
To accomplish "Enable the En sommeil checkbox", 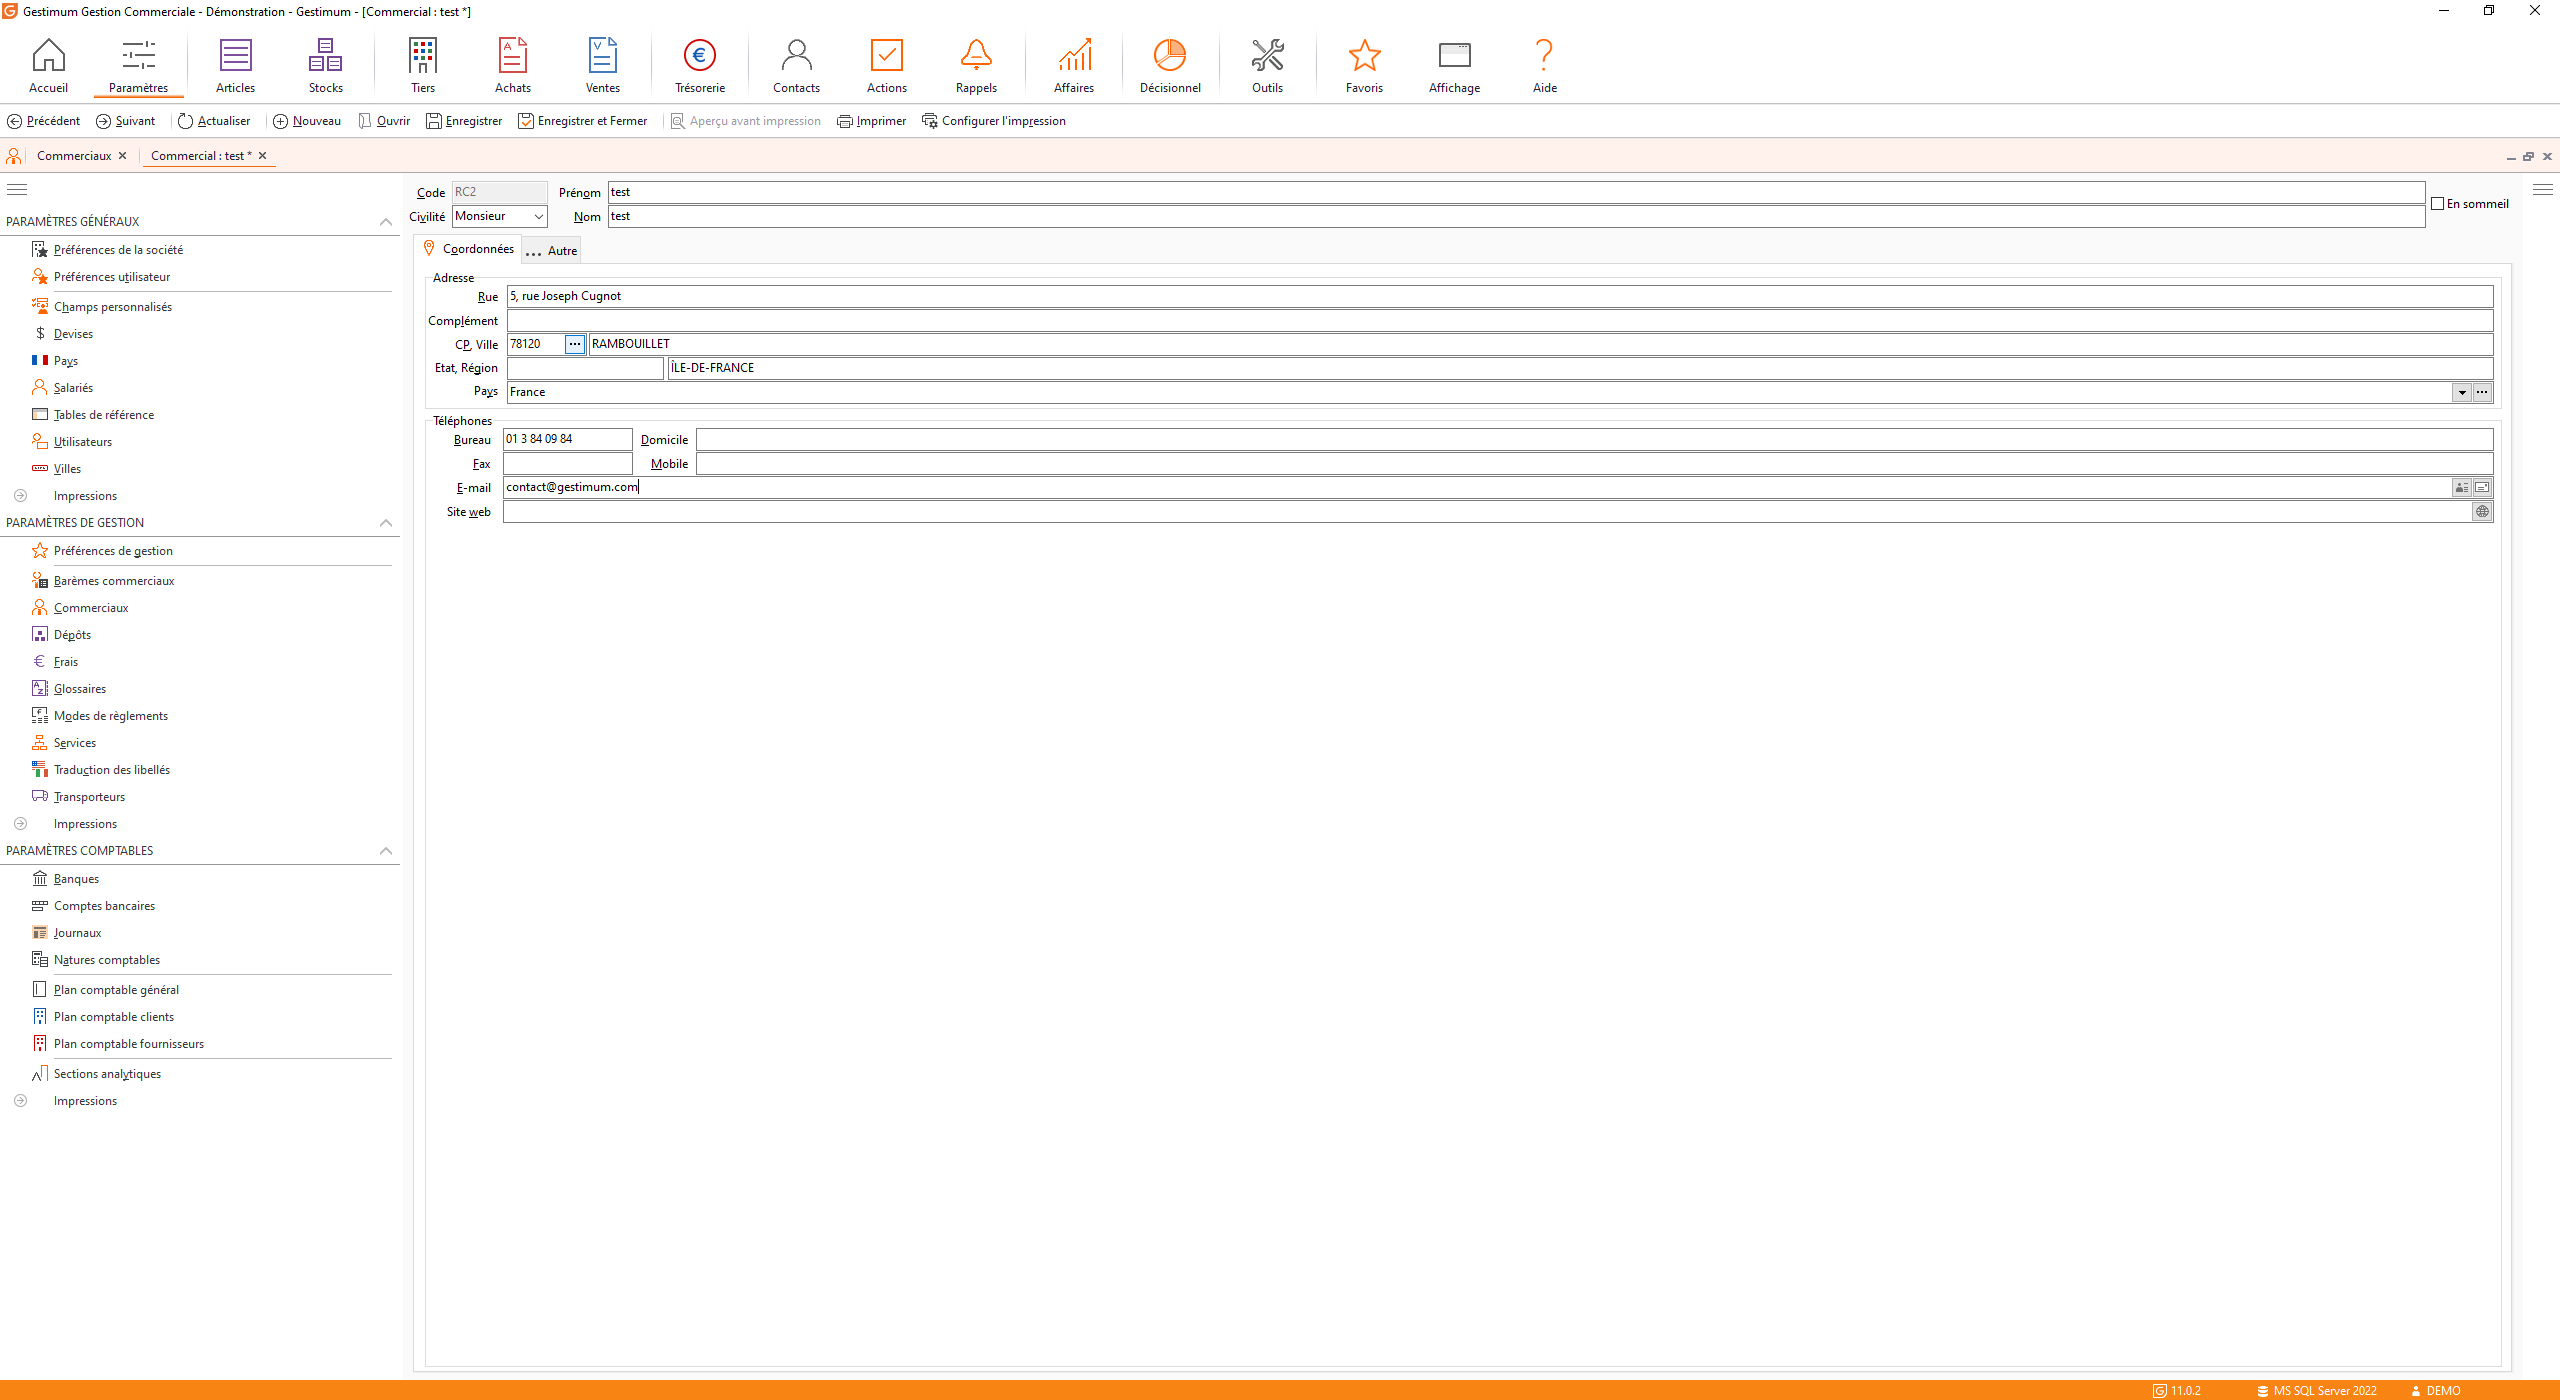I will click(2438, 204).
